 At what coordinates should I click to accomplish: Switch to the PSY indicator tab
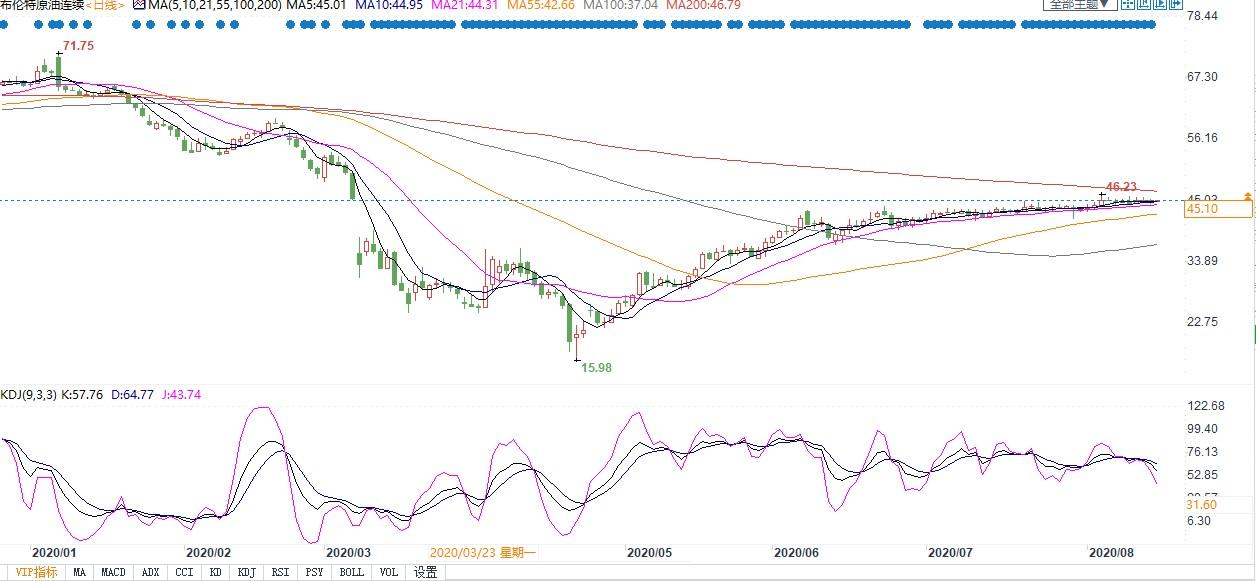(314, 572)
